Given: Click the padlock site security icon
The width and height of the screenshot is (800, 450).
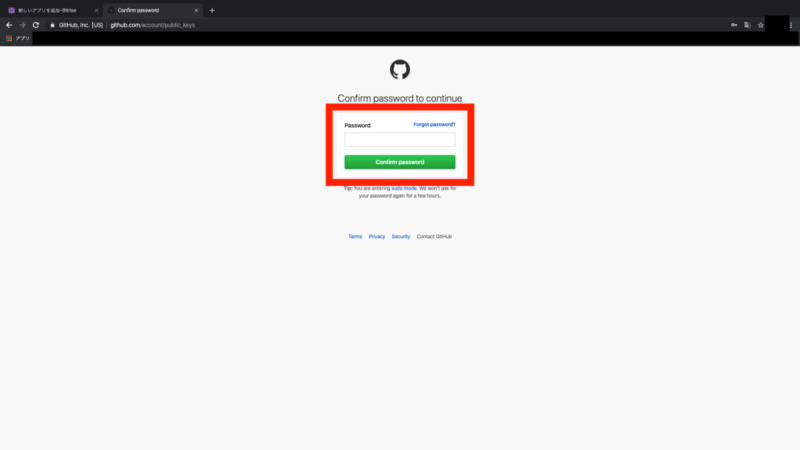Looking at the screenshot, I should click(x=52, y=25).
